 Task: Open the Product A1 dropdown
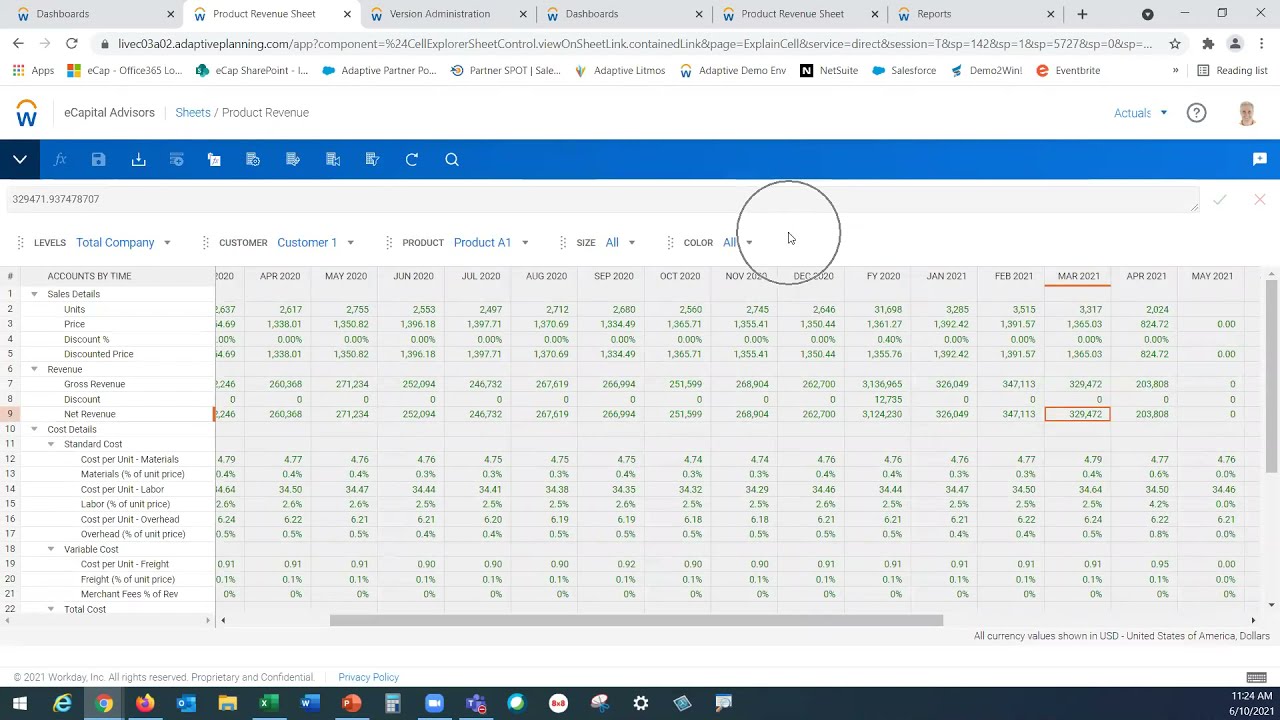click(x=491, y=242)
